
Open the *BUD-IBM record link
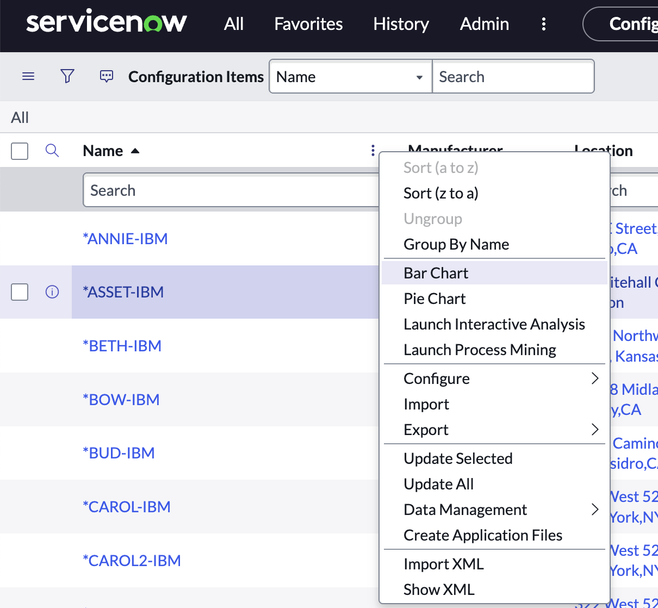pyautogui.click(x=119, y=453)
